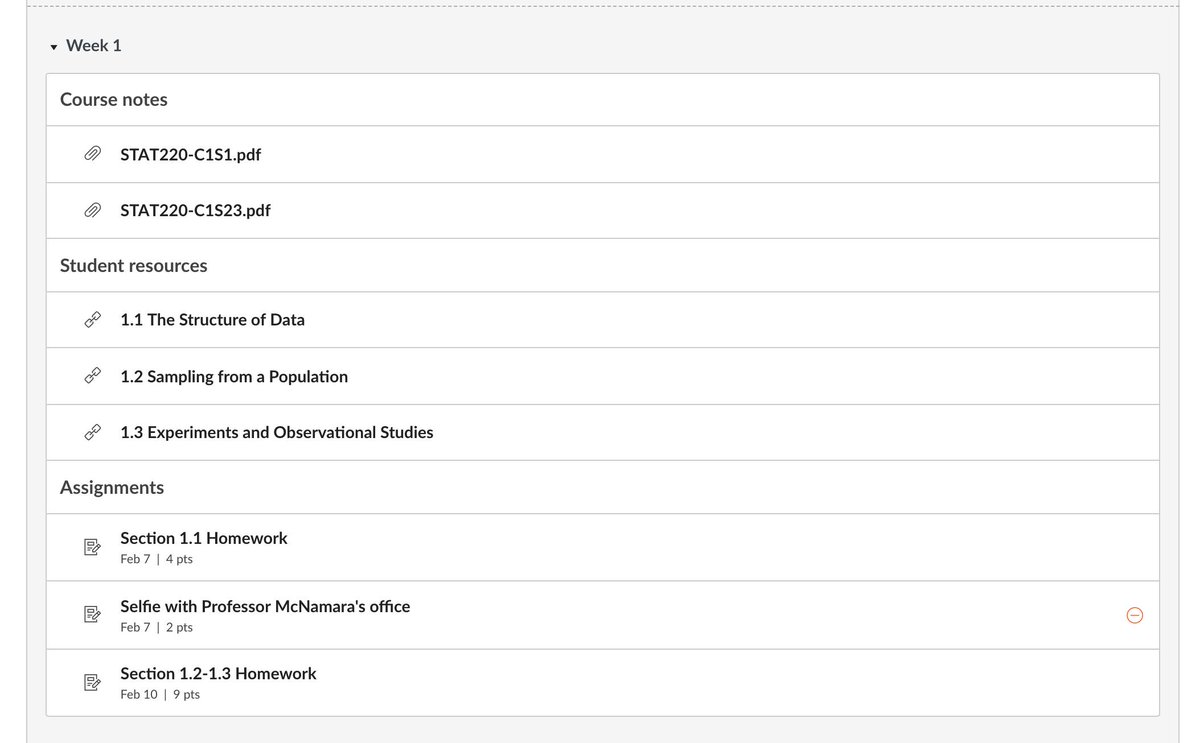Click chain icon beside 1.2 Sampling from a Population
The width and height of the screenshot is (1200, 743).
pyautogui.click(x=92, y=376)
